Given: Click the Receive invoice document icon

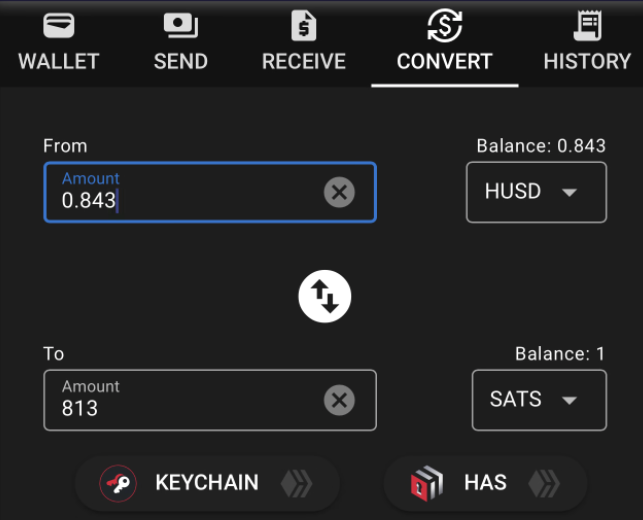Looking at the screenshot, I should [304, 26].
